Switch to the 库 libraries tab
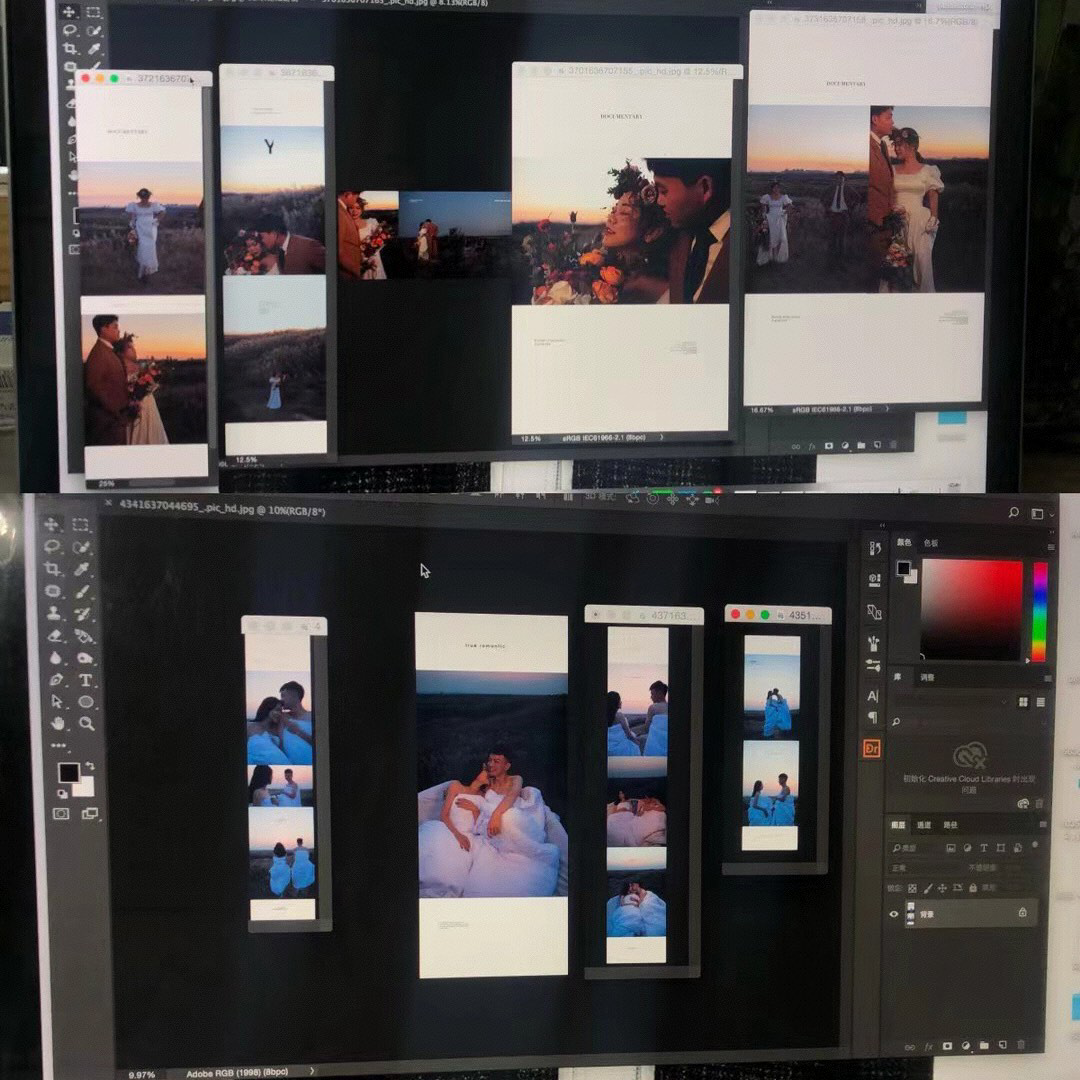1080x1080 pixels. (x=897, y=677)
